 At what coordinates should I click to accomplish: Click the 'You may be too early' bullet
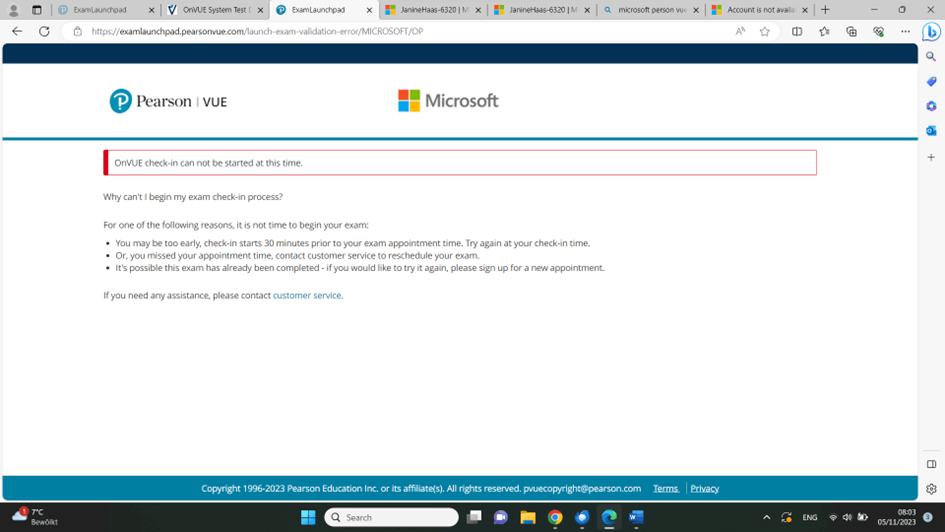353,243
